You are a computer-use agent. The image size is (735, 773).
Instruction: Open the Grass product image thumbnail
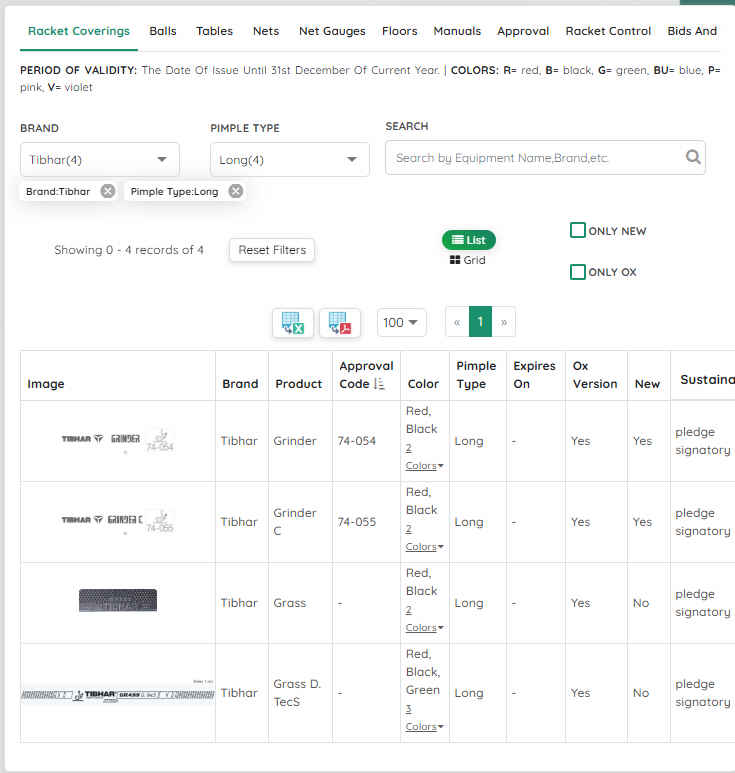pos(118,600)
